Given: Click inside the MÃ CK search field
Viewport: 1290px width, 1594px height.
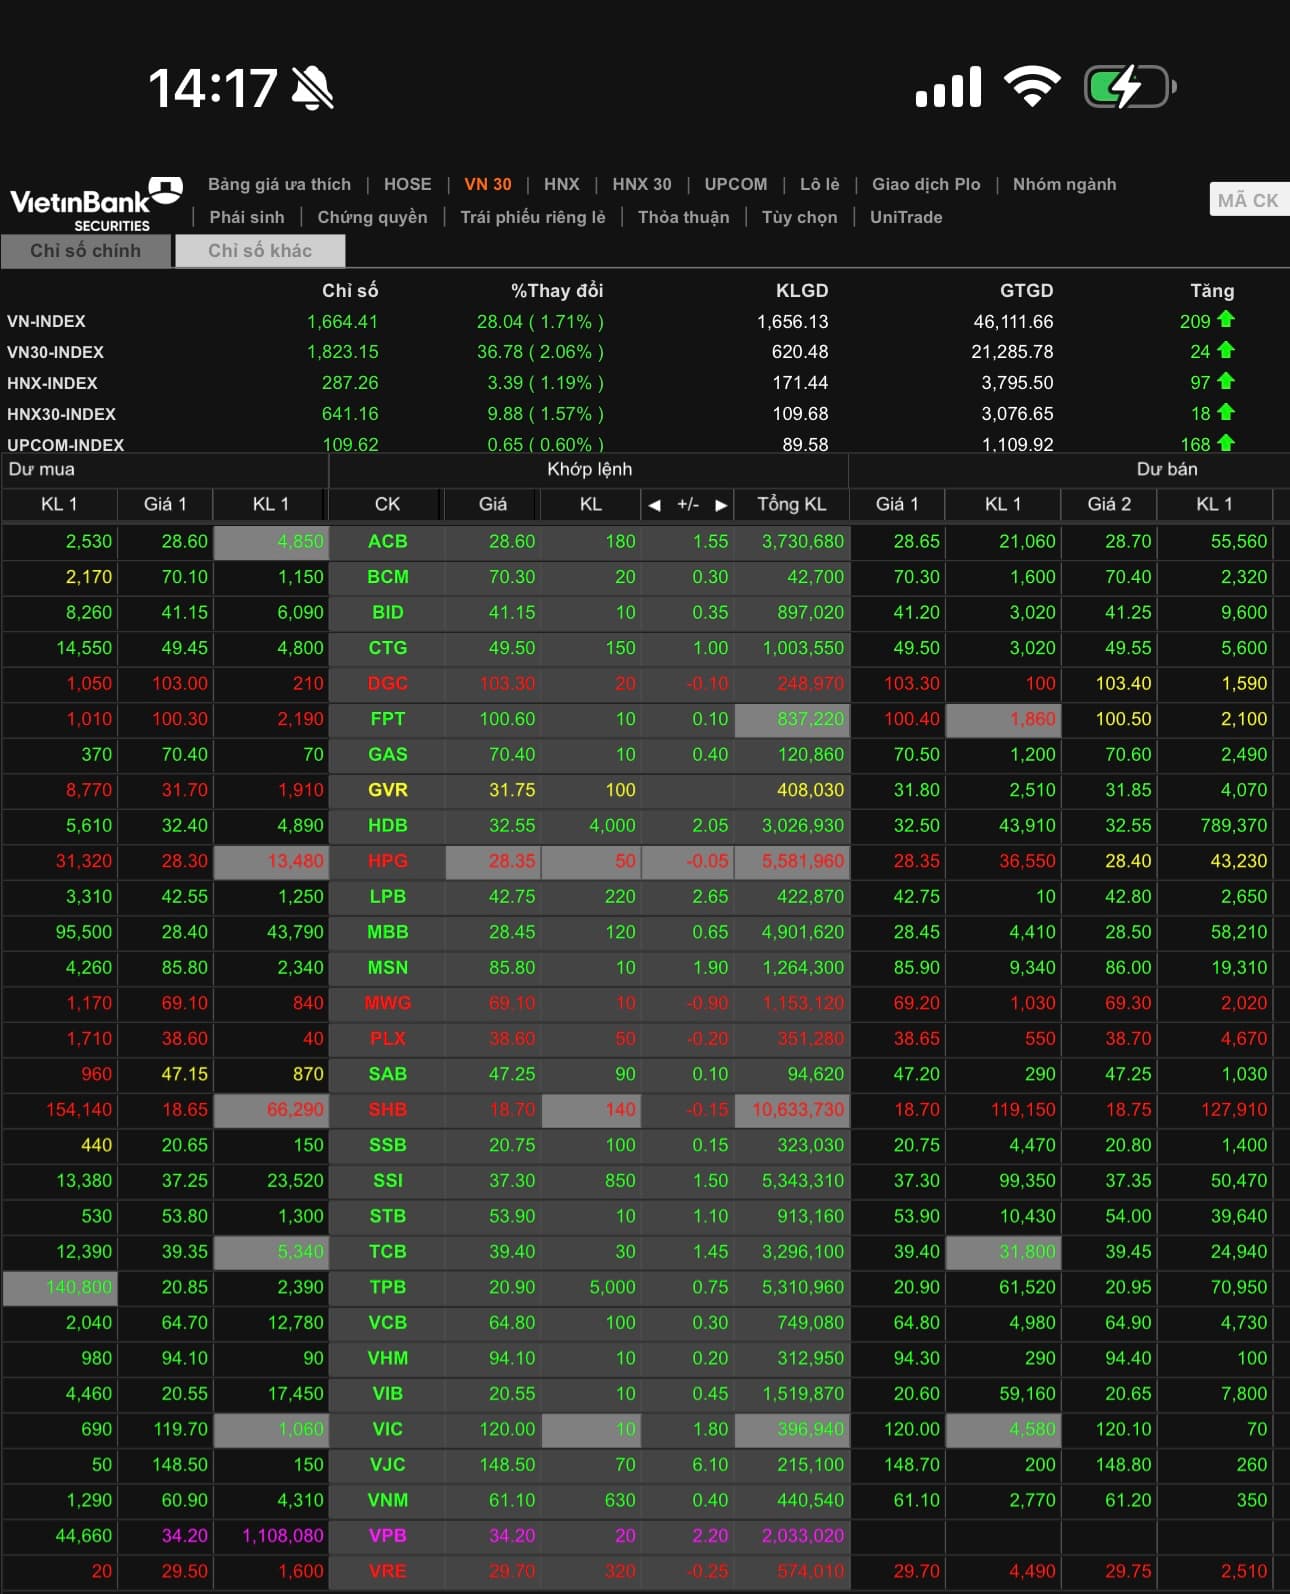Looking at the screenshot, I should (1248, 200).
